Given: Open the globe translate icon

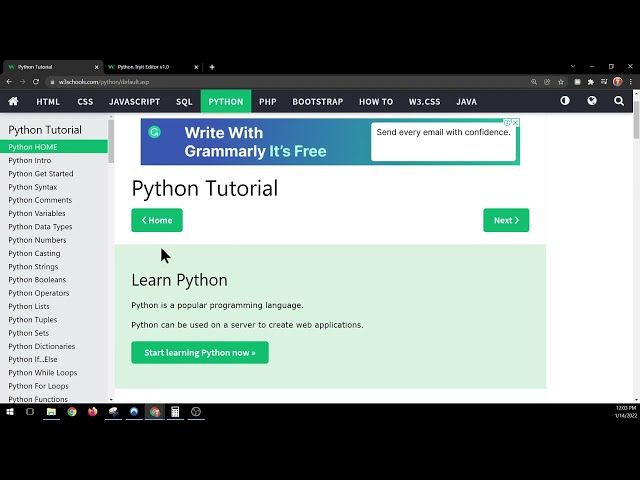Looking at the screenshot, I should [x=592, y=101].
